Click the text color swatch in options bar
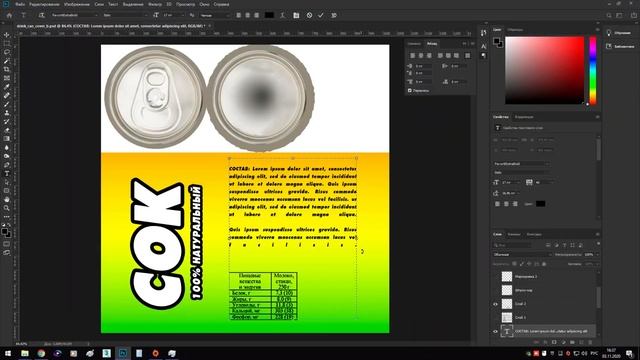The height and width of the screenshot is (360, 640). [x=269, y=15]
